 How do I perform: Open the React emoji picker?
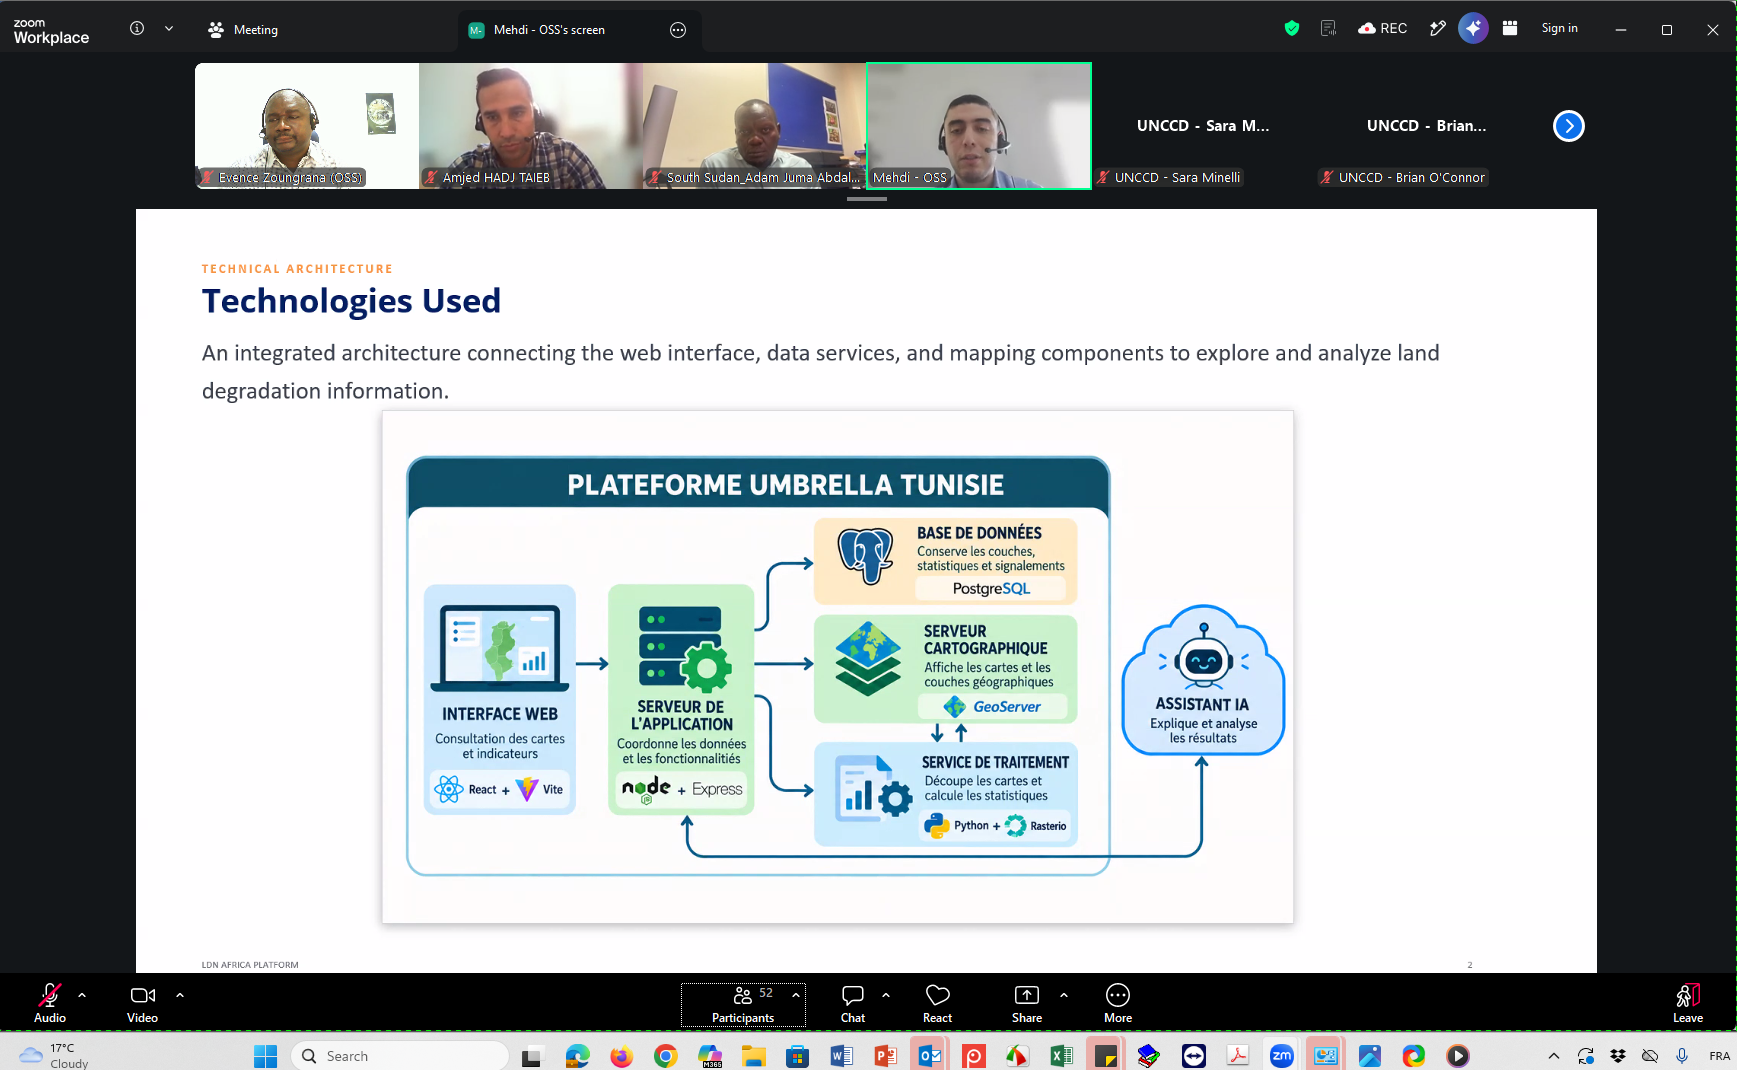tap(938, 1003)
